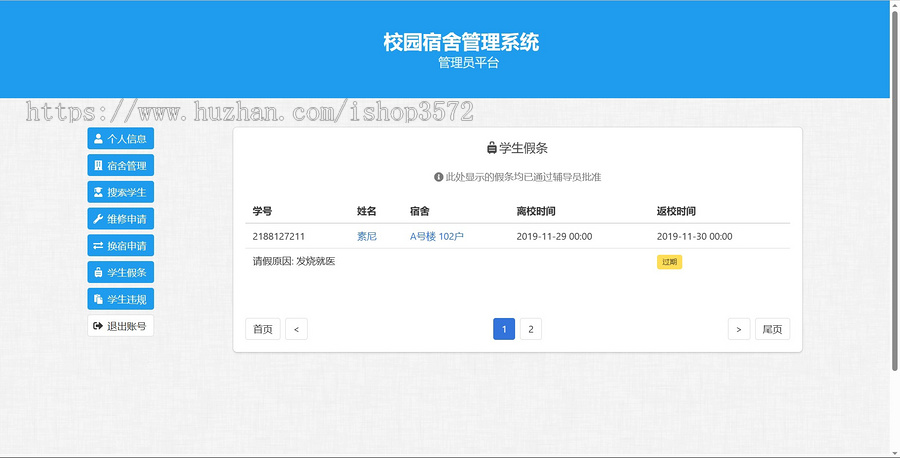Select 换宿申请 in the sidebar
This screenshot has height=458, width=900.
121,246
